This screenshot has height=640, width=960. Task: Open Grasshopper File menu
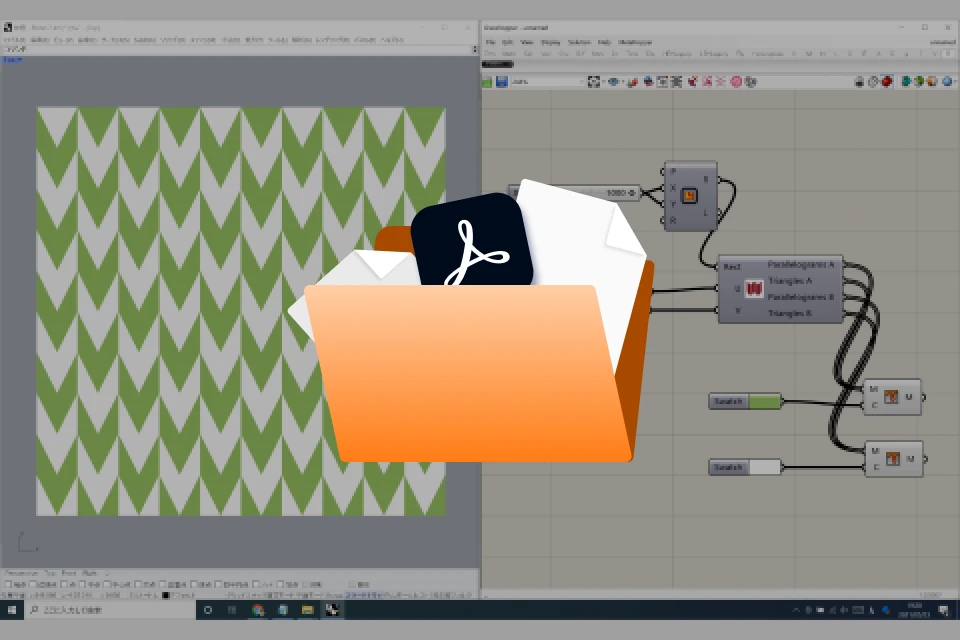[x=490, y=42]
